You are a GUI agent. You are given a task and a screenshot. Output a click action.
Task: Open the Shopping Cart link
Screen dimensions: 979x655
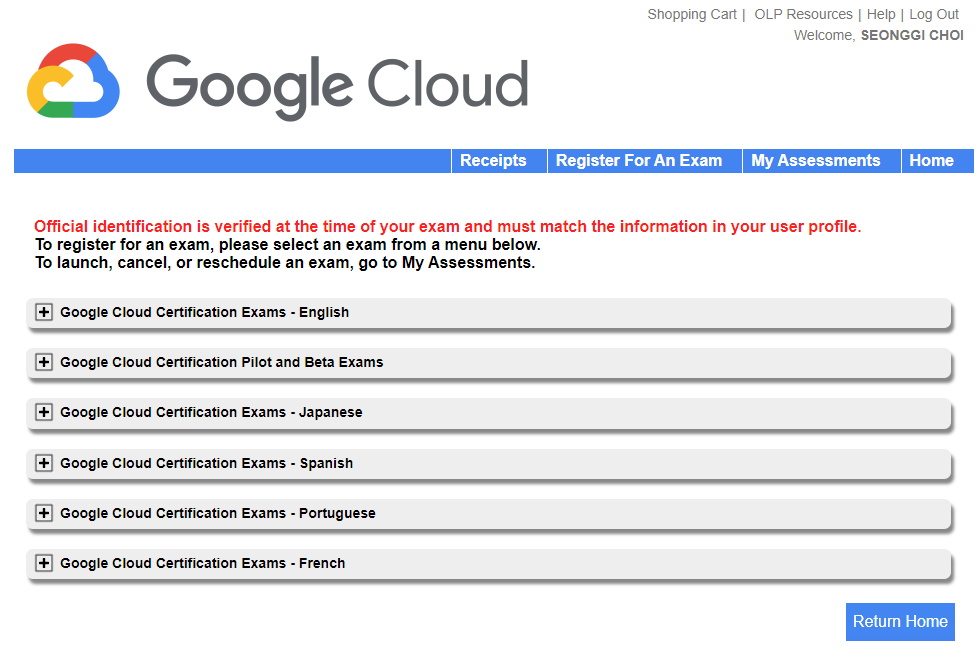(x=692, y=14)
